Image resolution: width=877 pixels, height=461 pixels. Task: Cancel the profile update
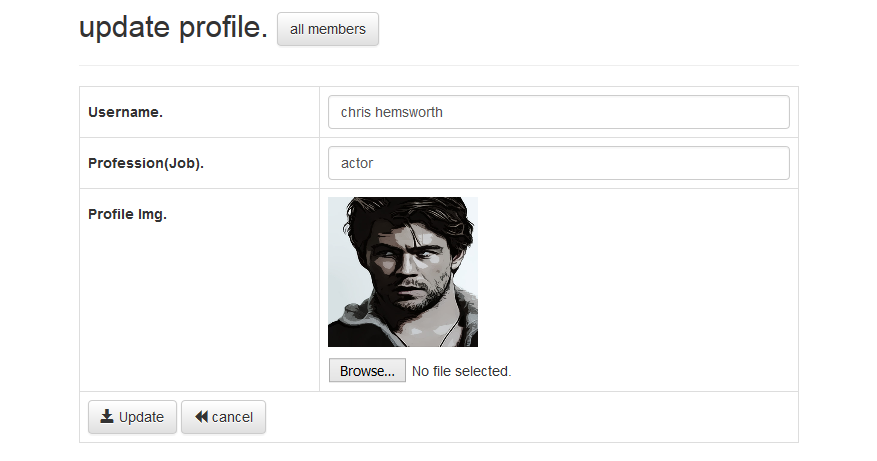point(223,417)
